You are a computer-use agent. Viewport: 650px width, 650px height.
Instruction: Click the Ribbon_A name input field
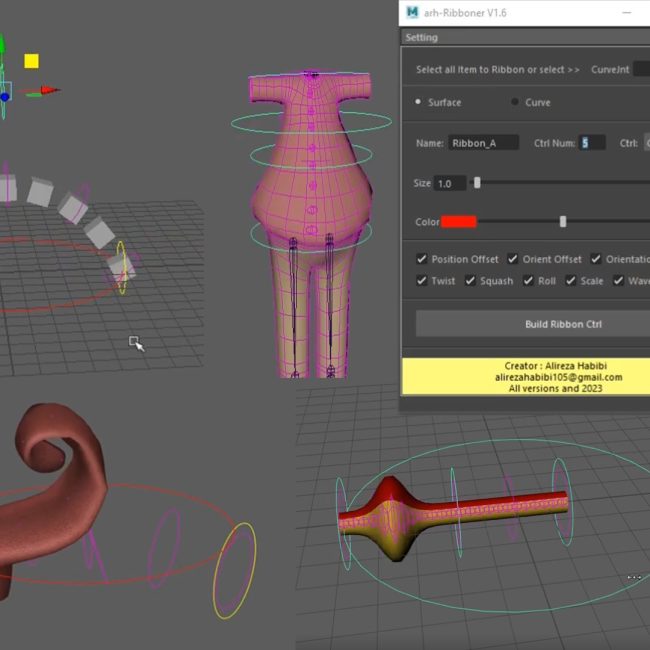(x=483, y=143)
